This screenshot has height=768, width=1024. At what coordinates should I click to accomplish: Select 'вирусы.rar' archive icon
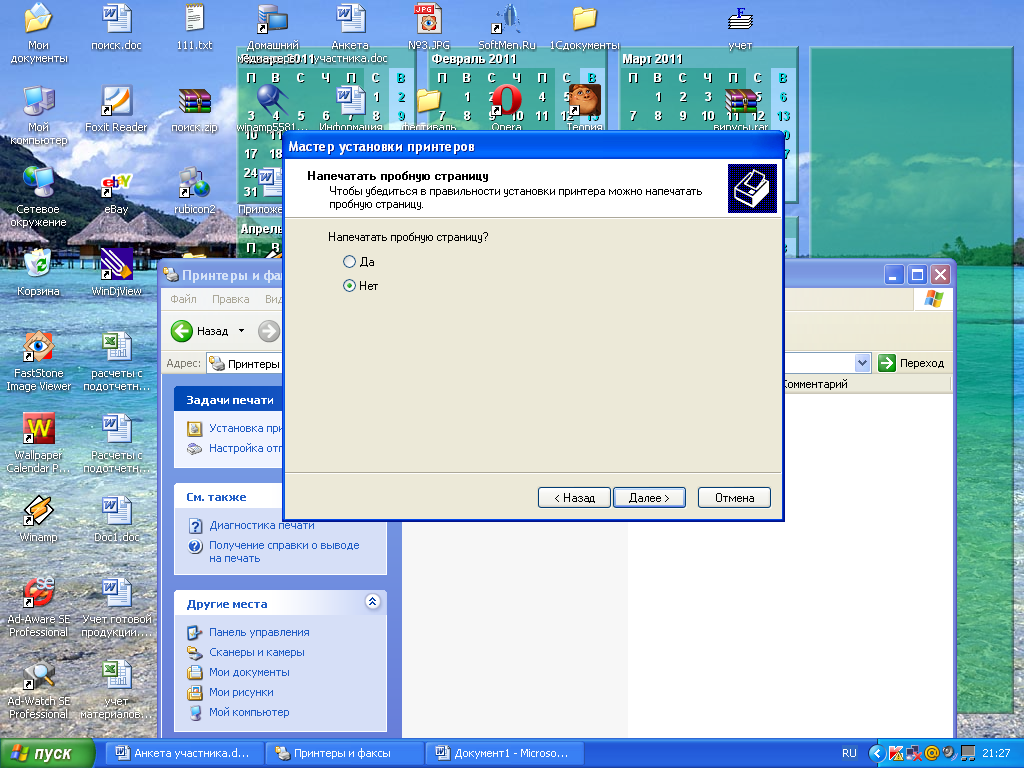(x=740, y=110)
